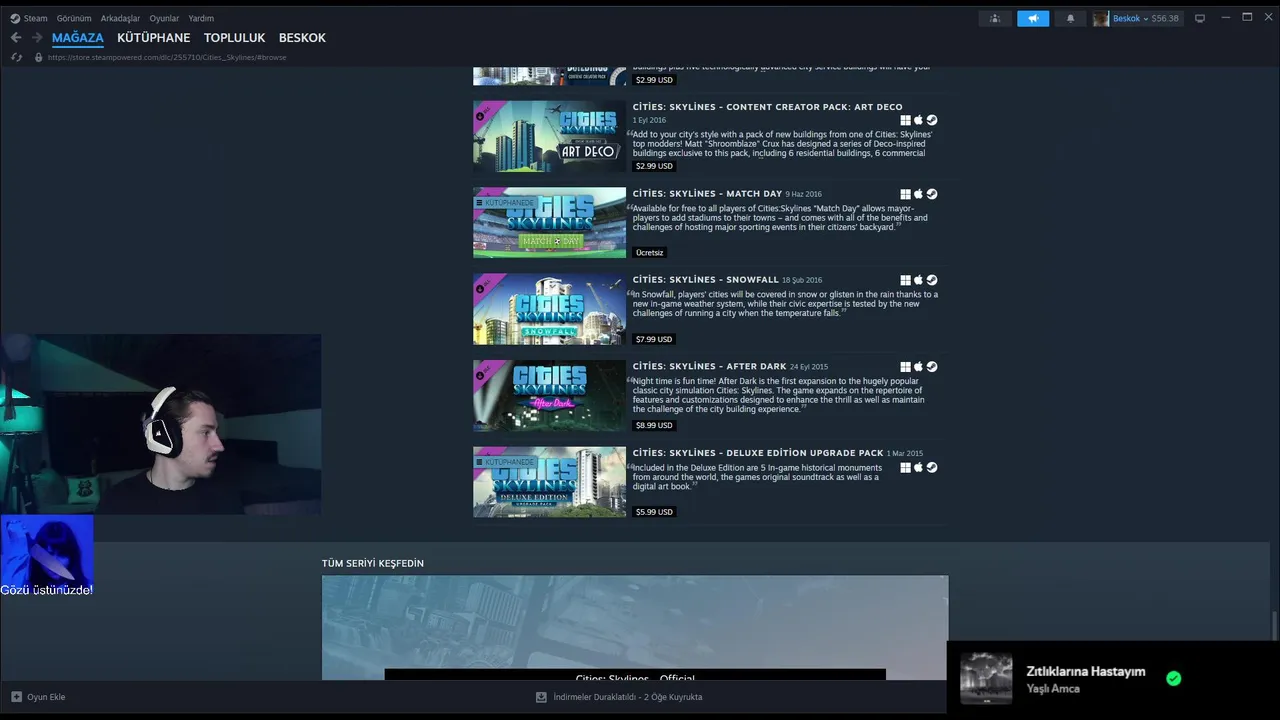Switch to Big Picture mode monitor icon
The height and width of the screenshot is (720, 1280).
tap(1200, 18)
